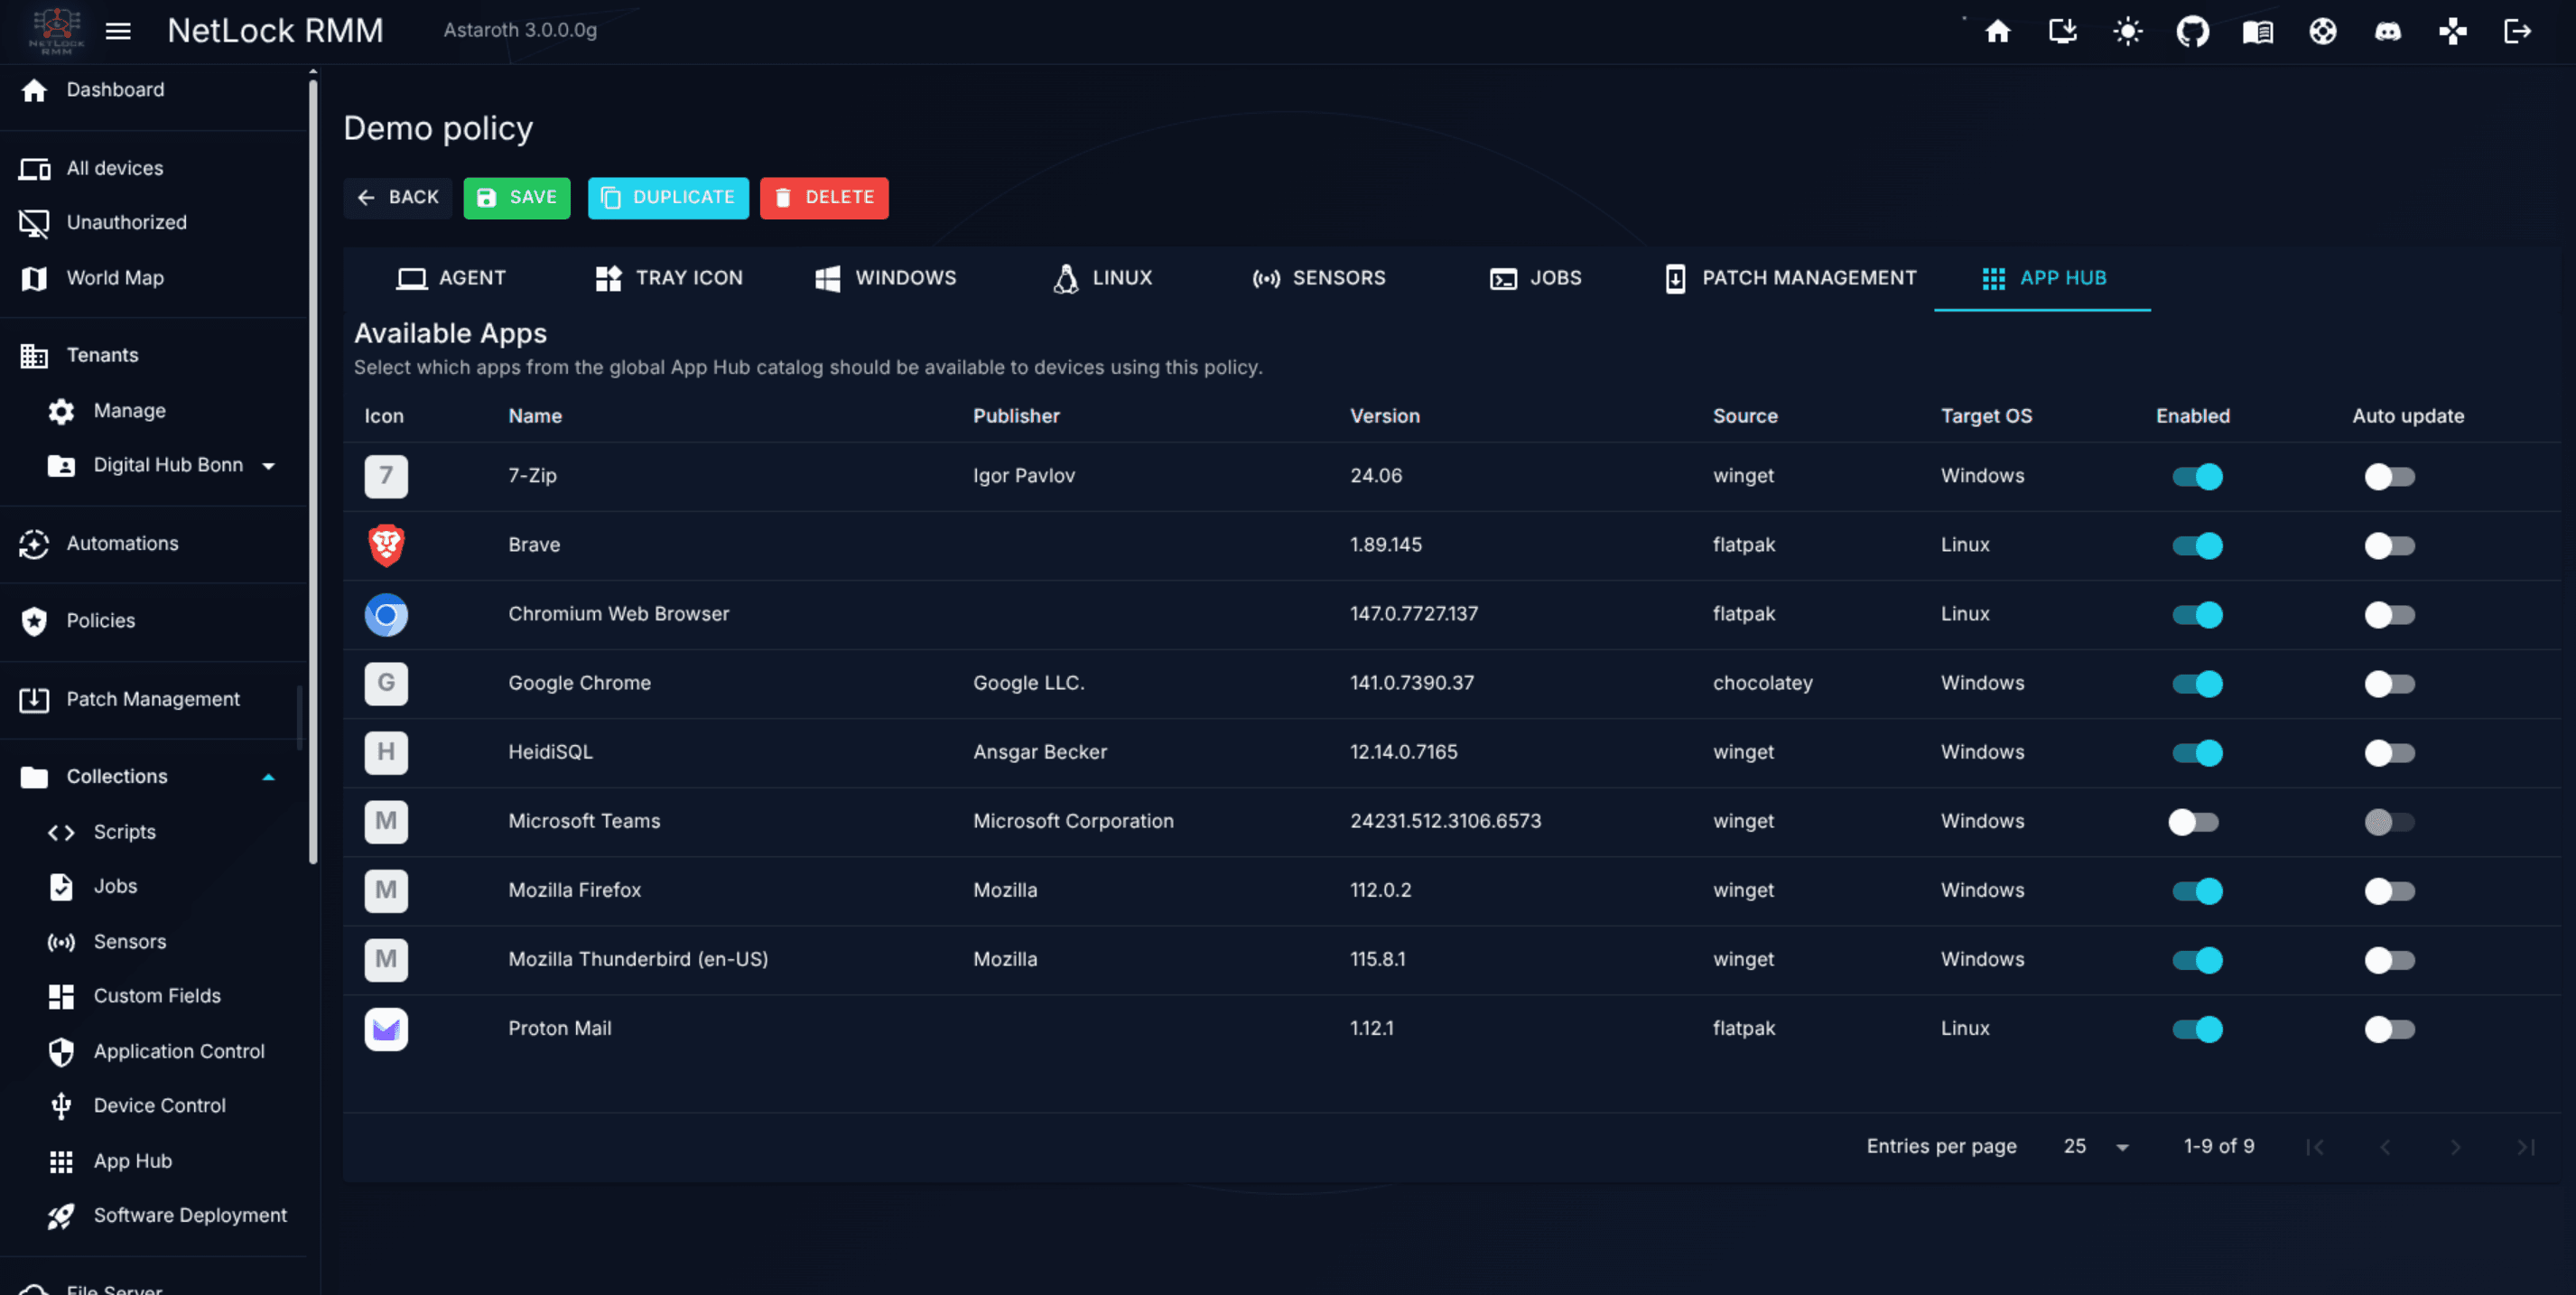Click the 7-Zip app icon
This screenshot has width=2576, height=1295.
386,476
